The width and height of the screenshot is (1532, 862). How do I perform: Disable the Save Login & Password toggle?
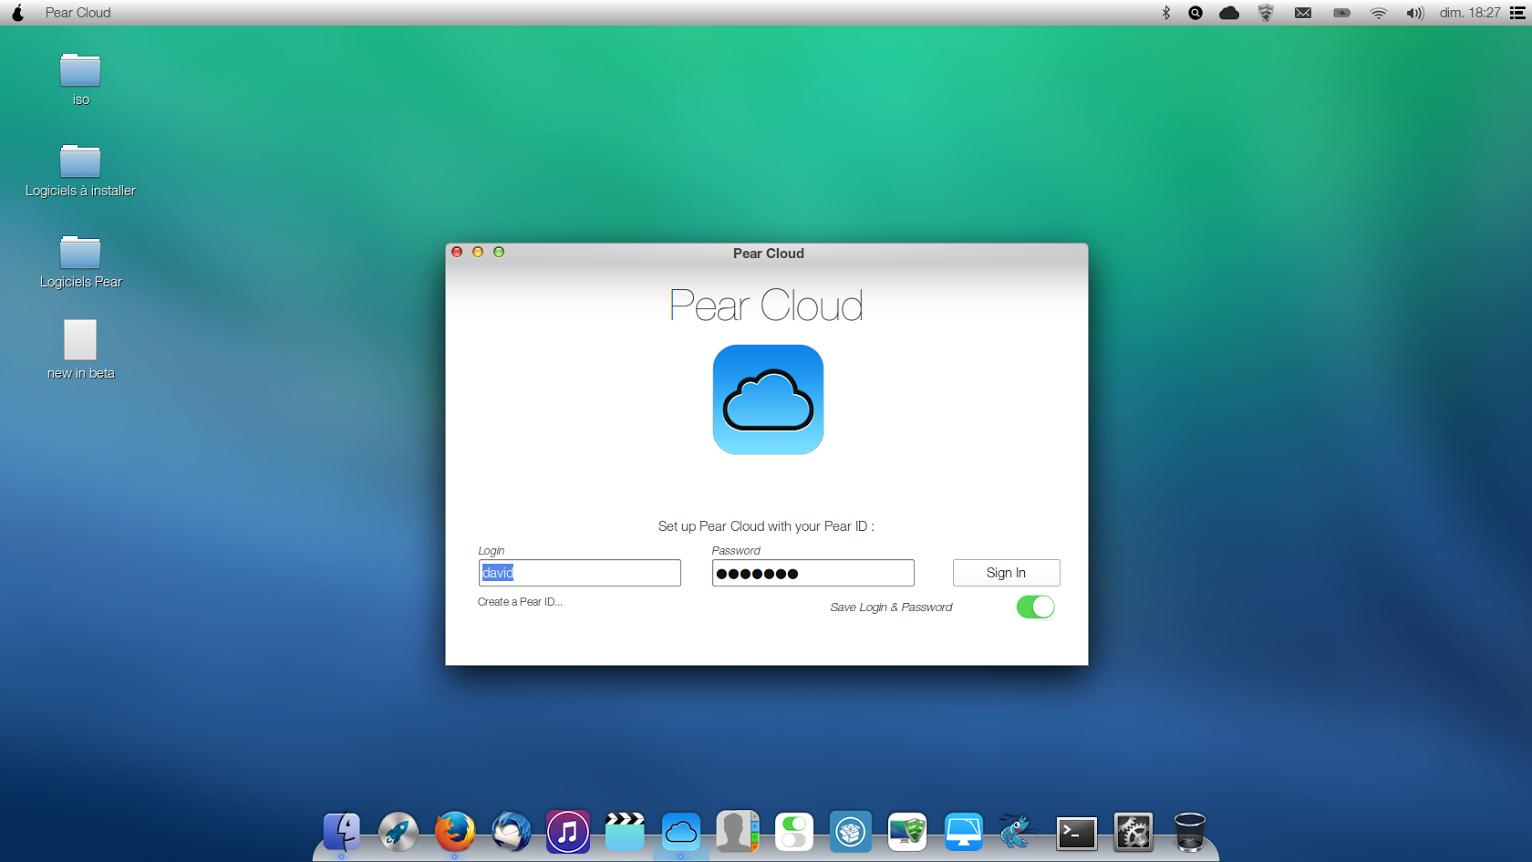point(1035,606)
